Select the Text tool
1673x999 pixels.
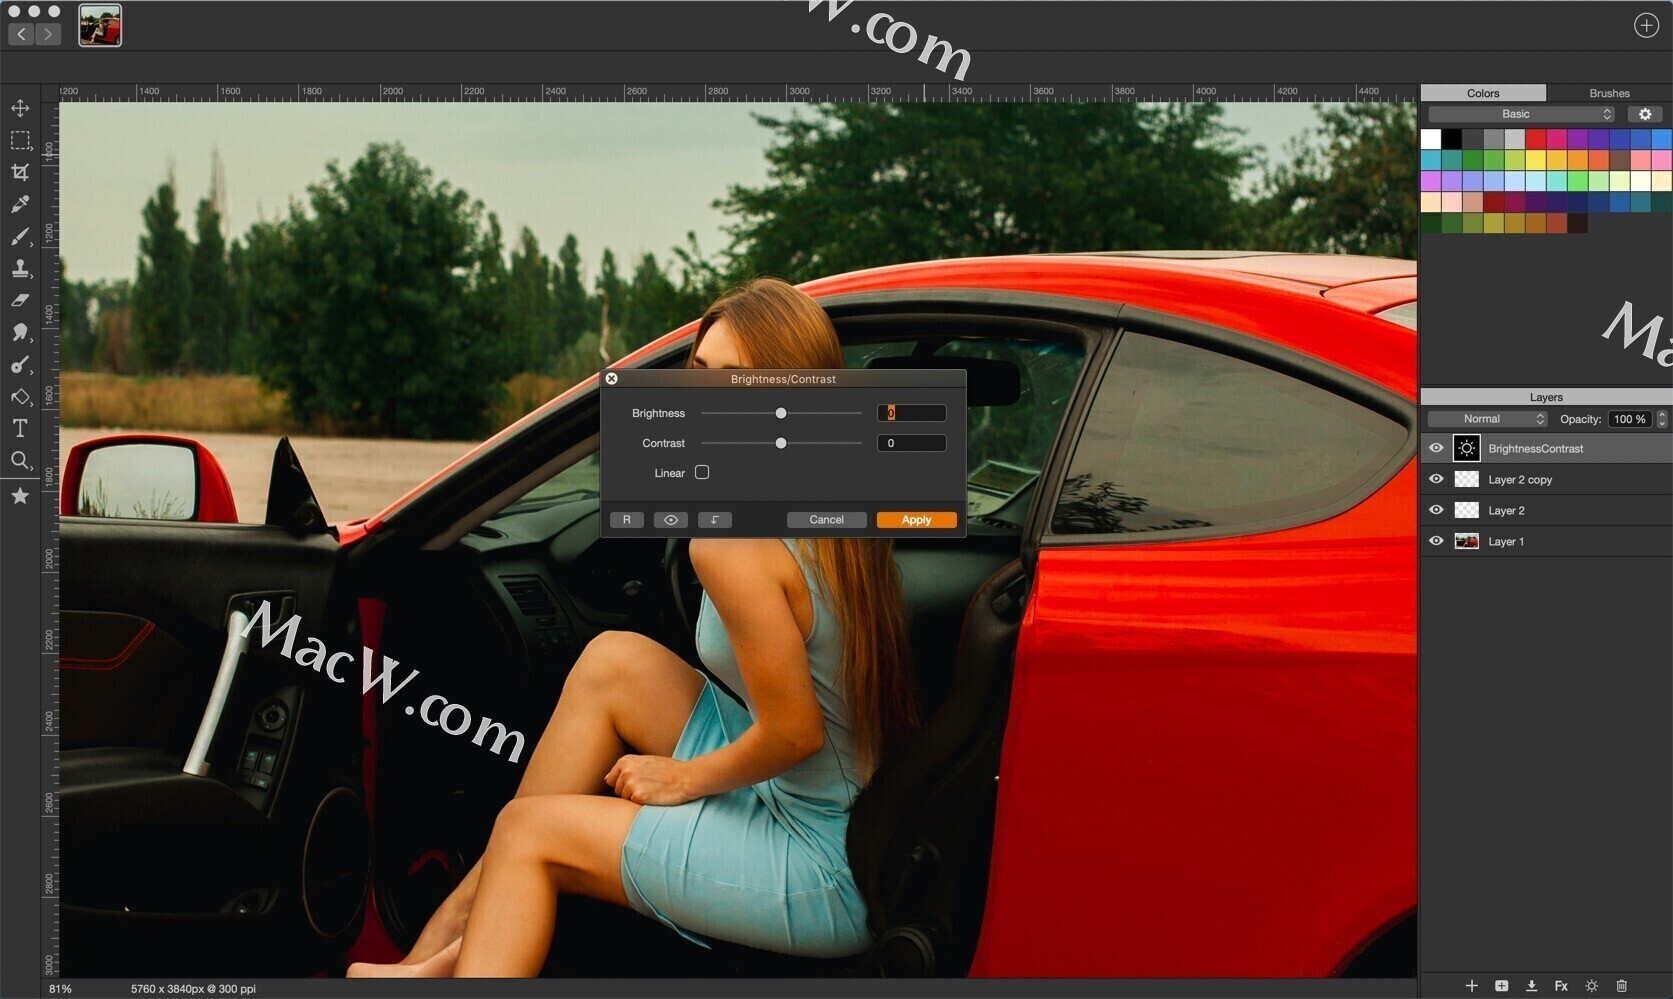point(20,428)
